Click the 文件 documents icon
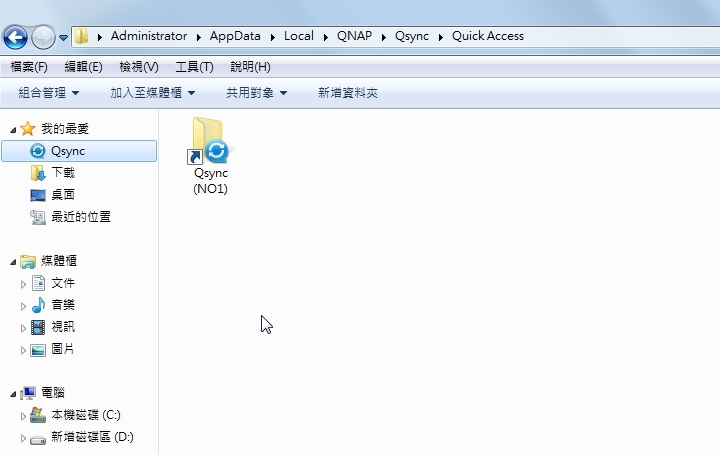Viewport: 720px width, 455px height. (38, 283)
